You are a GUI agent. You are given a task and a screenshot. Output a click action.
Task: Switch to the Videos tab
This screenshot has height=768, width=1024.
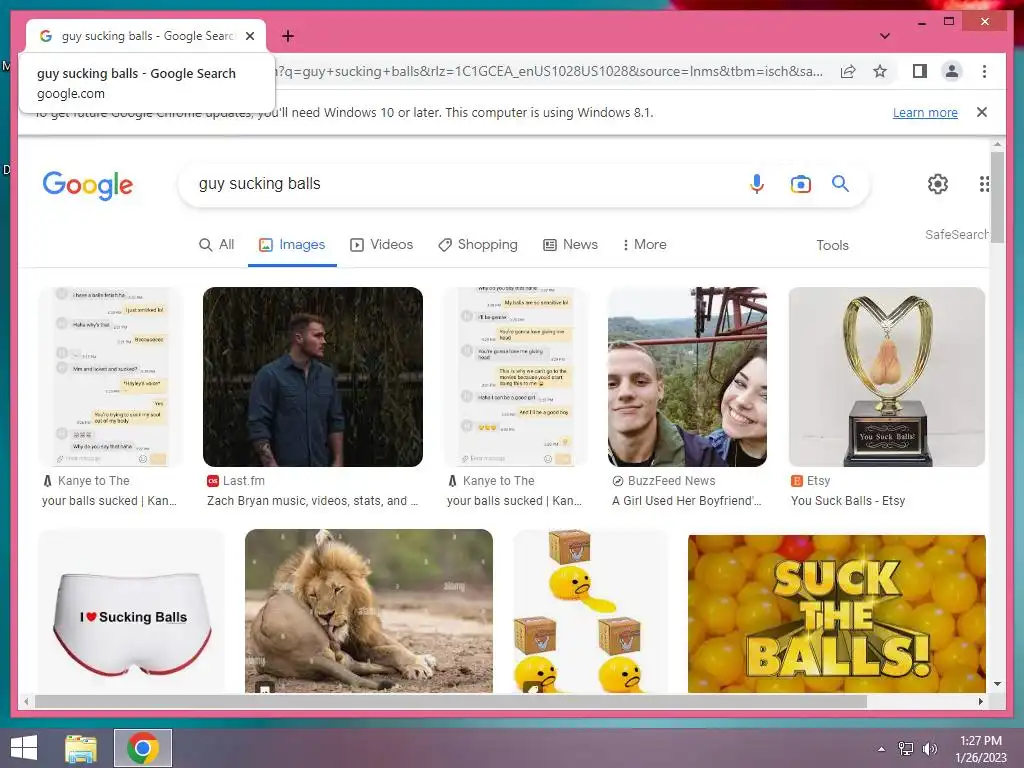pyautogui.click(x=381, y=245)
